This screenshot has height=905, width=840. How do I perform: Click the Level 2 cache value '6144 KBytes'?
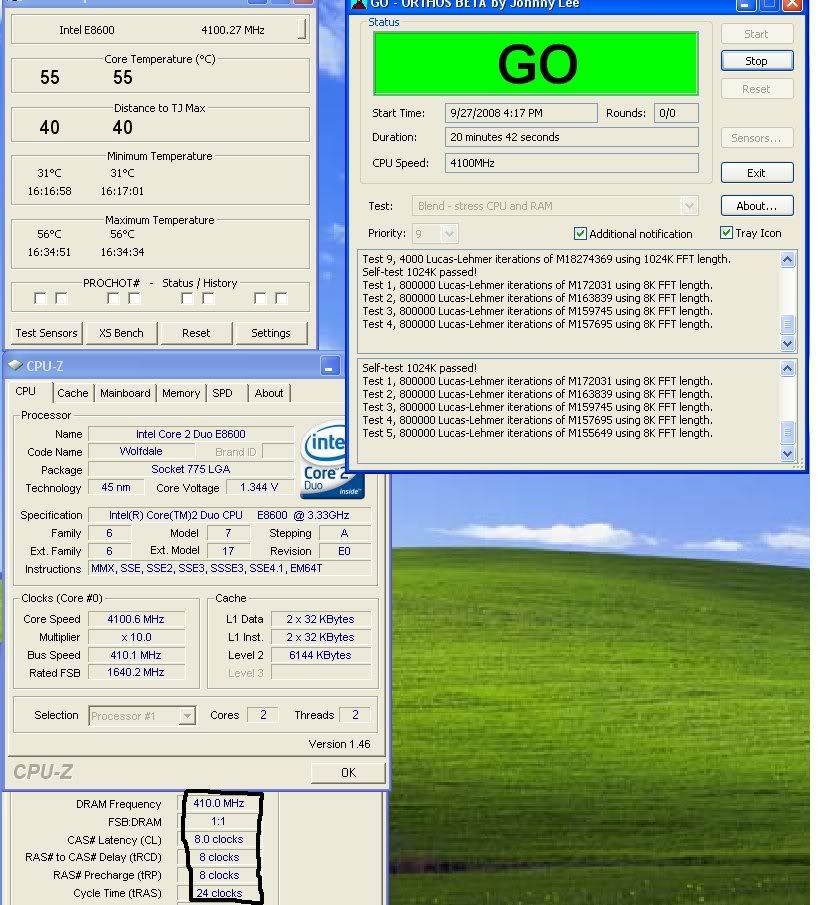coord(320,655)
